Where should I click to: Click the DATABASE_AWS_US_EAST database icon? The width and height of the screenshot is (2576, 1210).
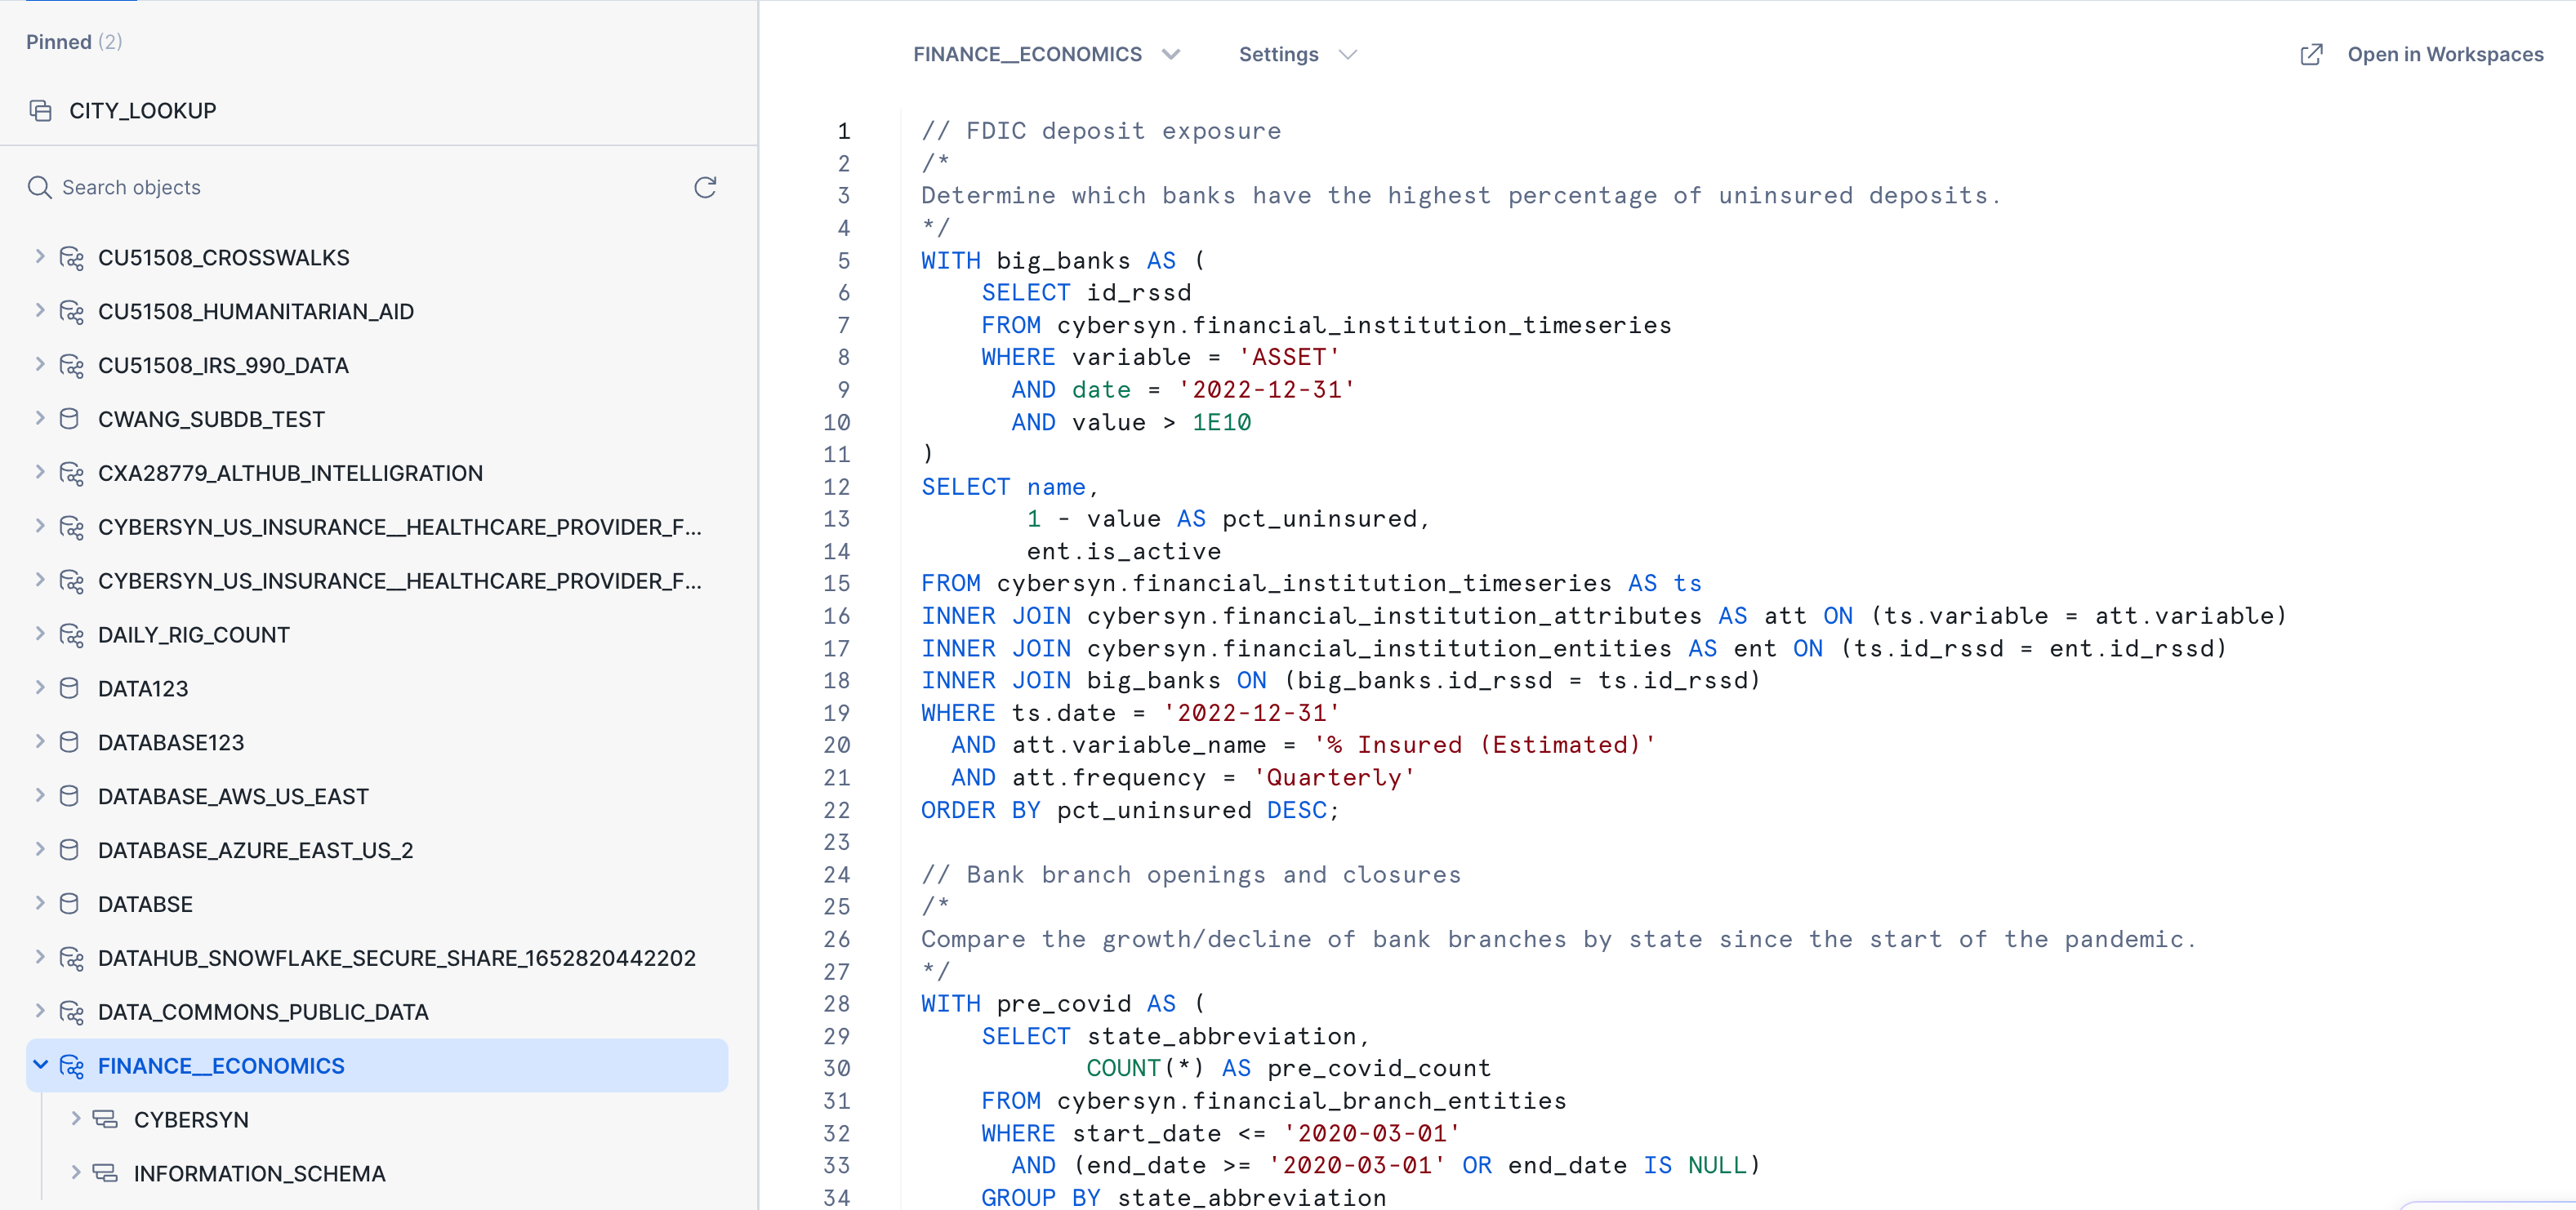[x=69, y=796]
